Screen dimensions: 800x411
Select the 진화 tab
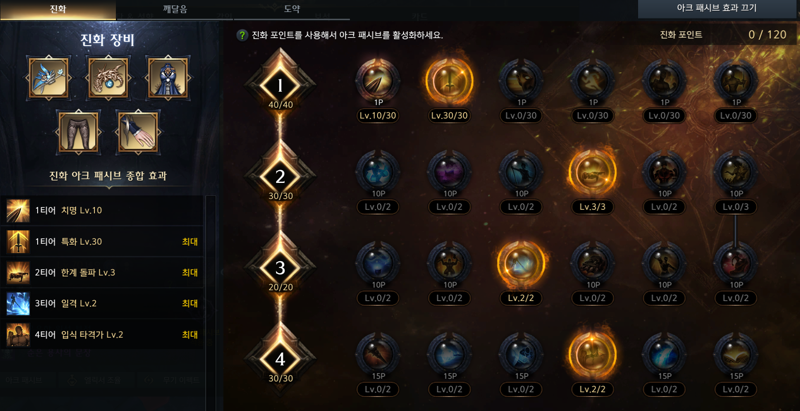click(x=58, y=9)
